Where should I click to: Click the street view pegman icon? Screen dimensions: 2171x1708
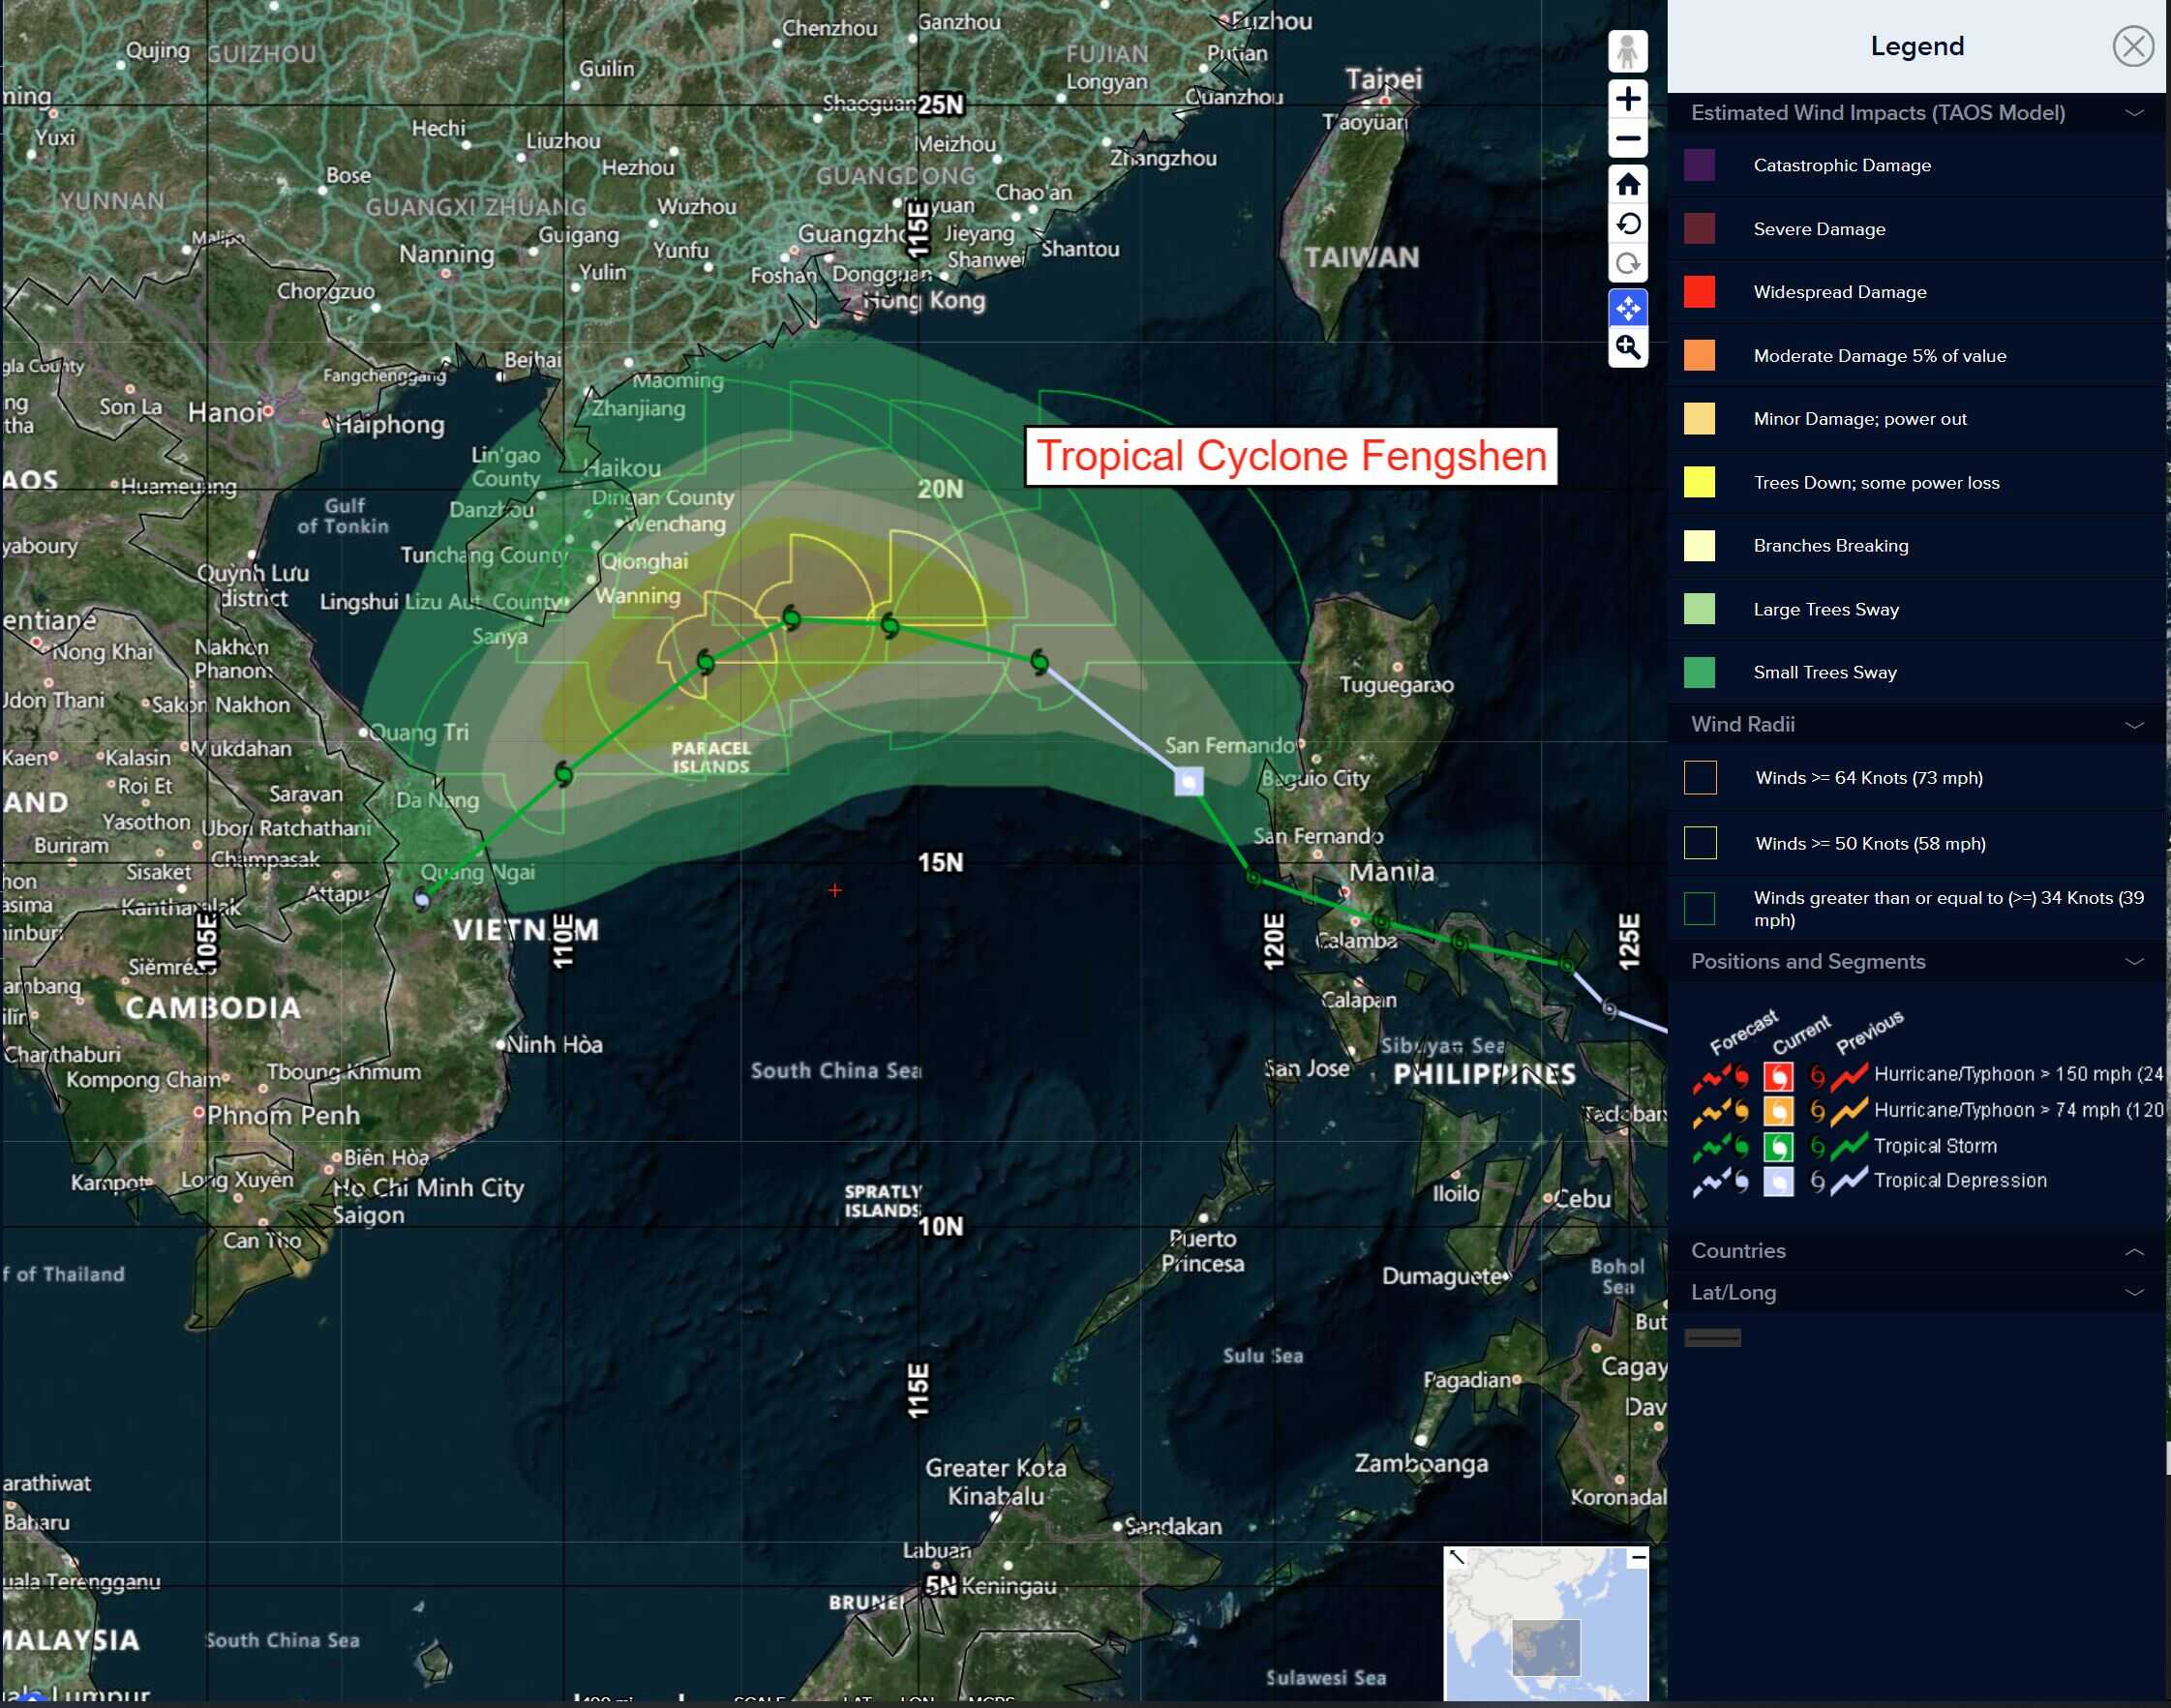pyautogui.click(x=1627, y=51)
